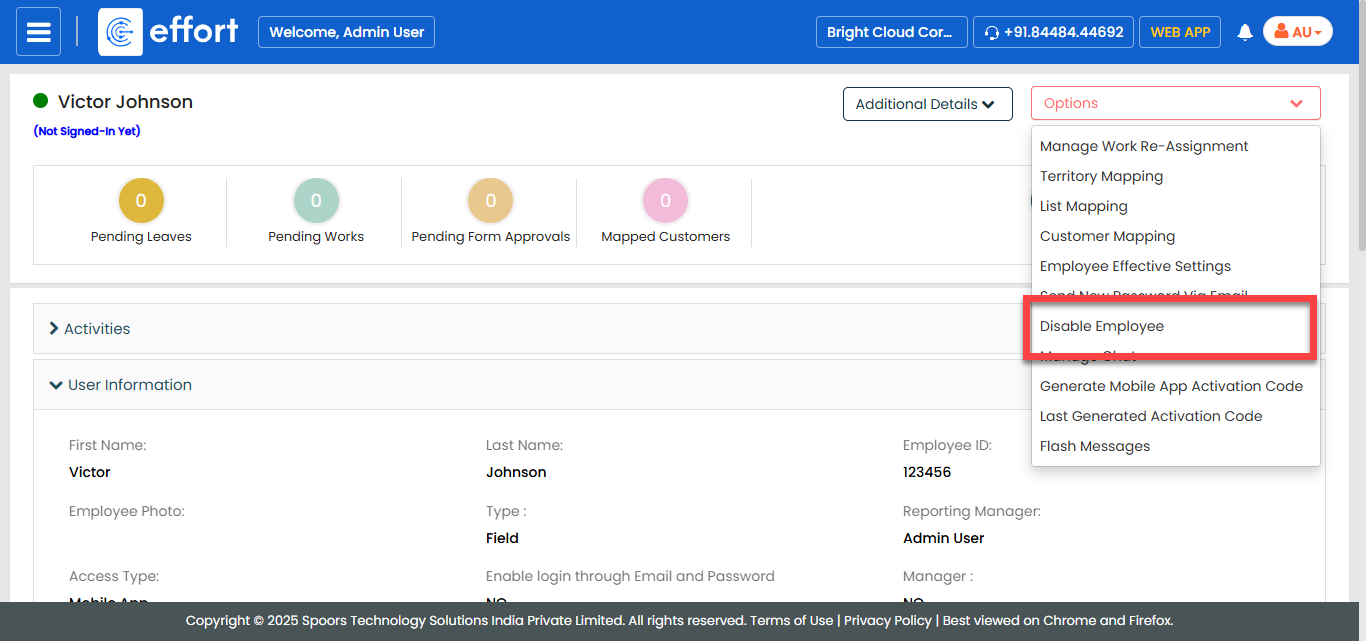This screenshot has height=641, width=1366.
Task: Open the notifications bell
Action: [x=1245, y=32]
